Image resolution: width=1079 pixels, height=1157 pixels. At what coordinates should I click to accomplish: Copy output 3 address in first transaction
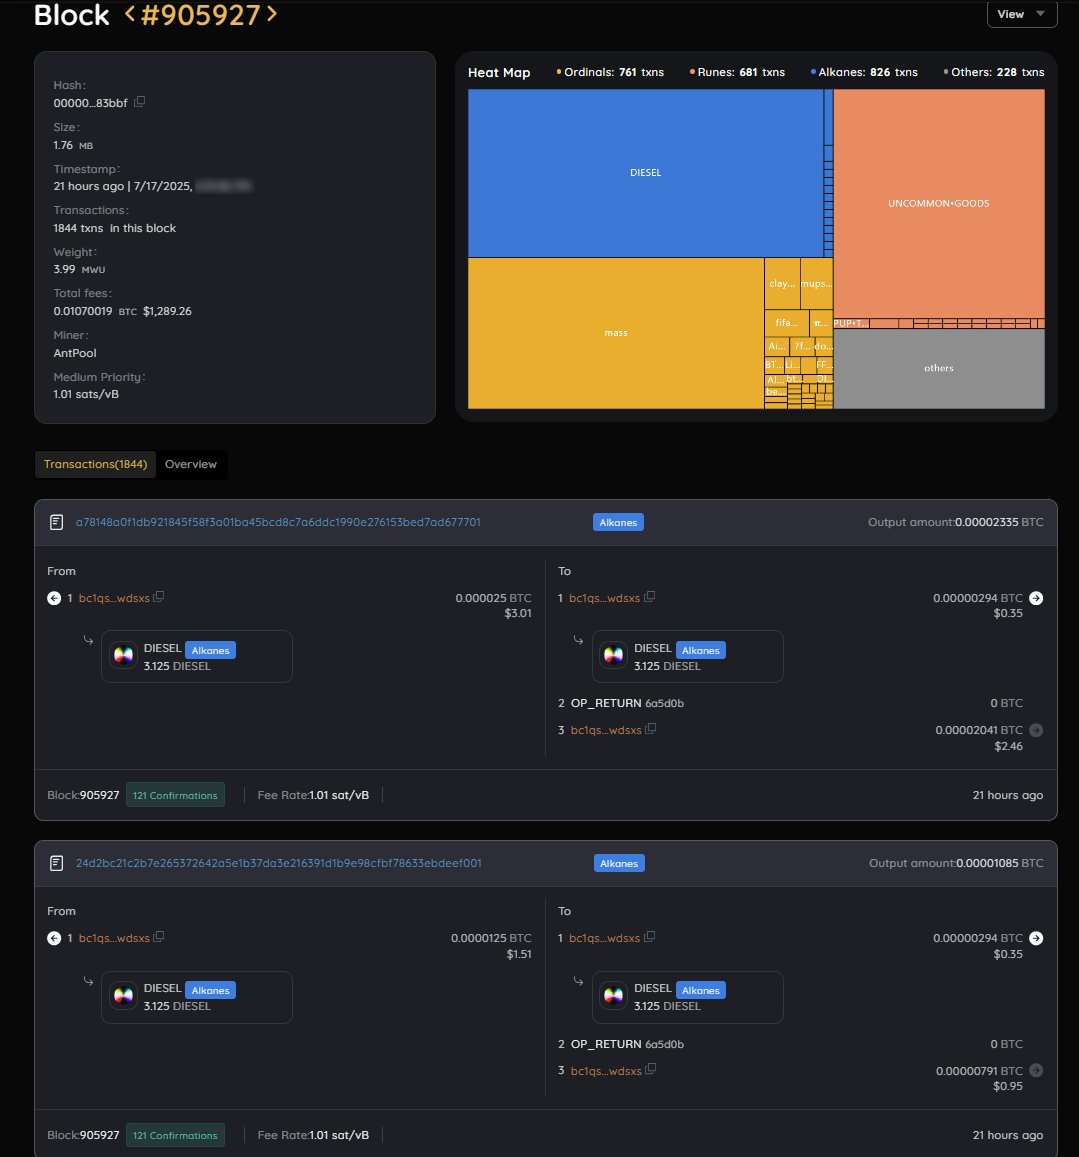pyautogui.click(x=650, y=729)
